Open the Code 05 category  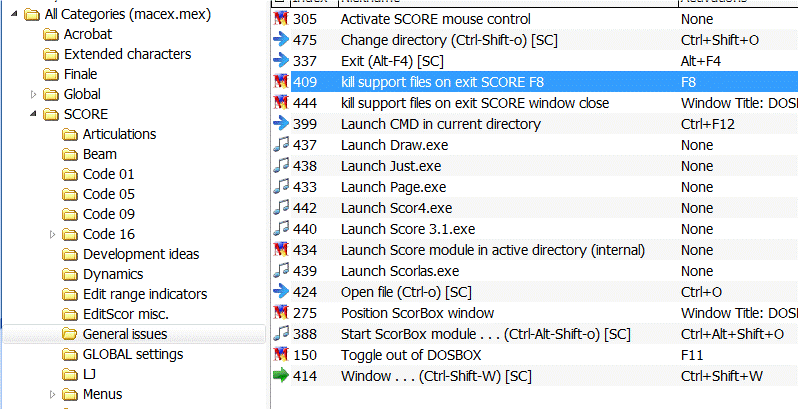[109, 194]
